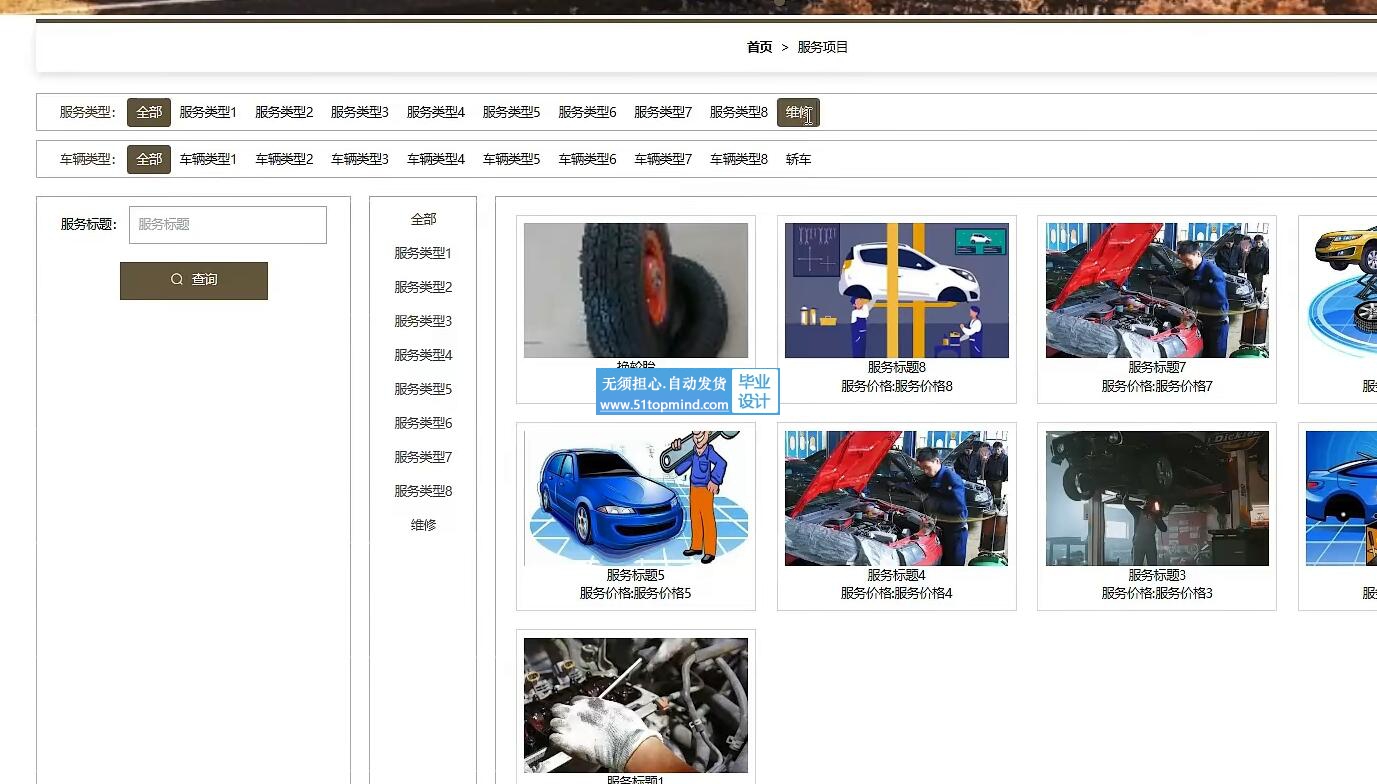Open the 服务标题4 mechanic photo
The width and height of the screenshot is (1377, 784).
point(897,498)
